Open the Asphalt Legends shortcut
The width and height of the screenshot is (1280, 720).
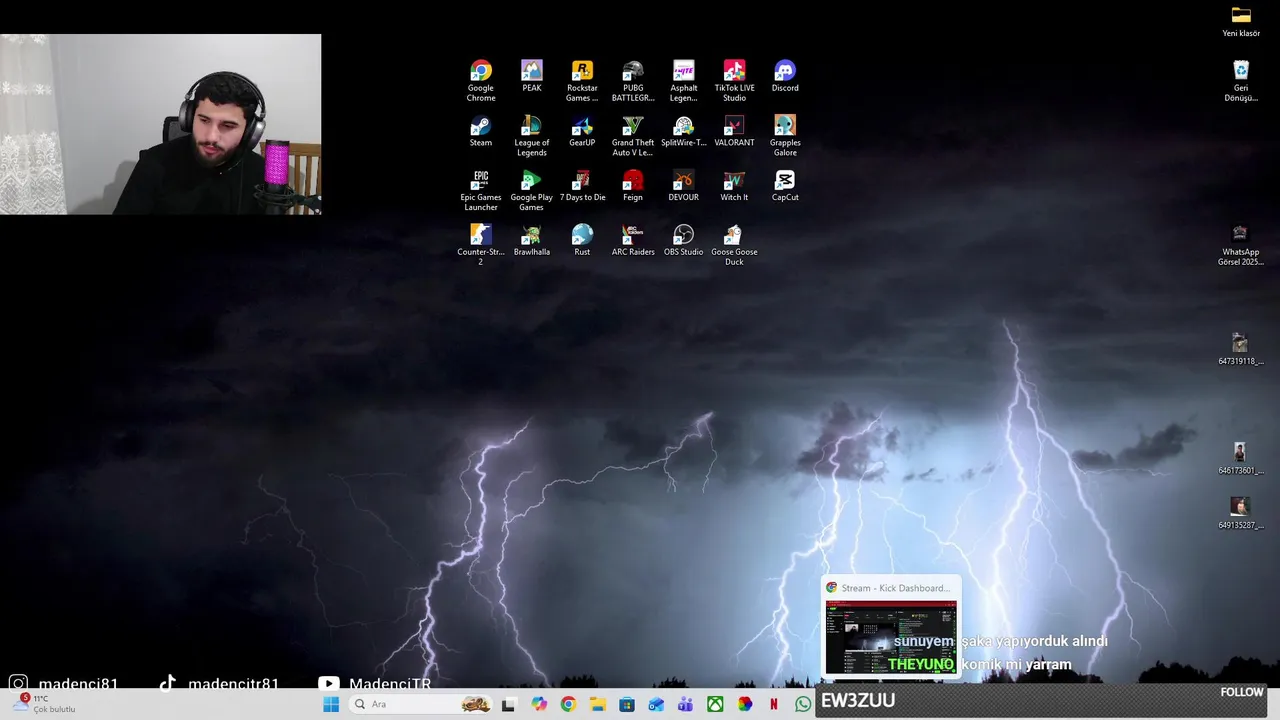tap(684, 81)
